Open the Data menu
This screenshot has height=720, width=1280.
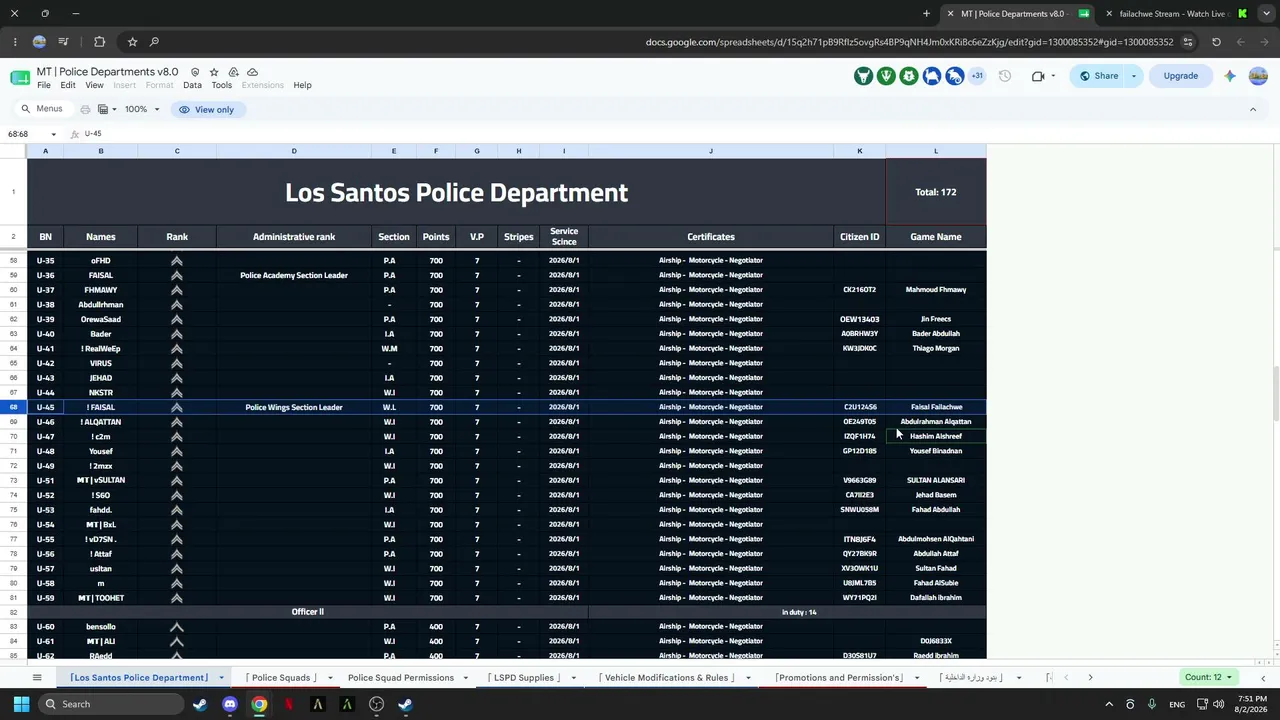[192, 85]
